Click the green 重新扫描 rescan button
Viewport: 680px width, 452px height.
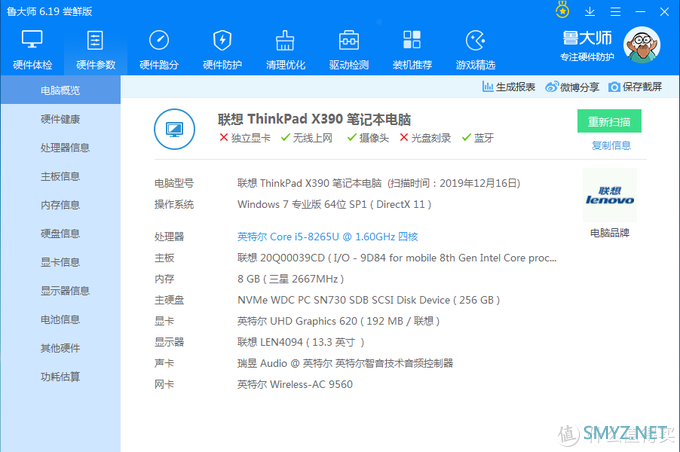[609, 121]
